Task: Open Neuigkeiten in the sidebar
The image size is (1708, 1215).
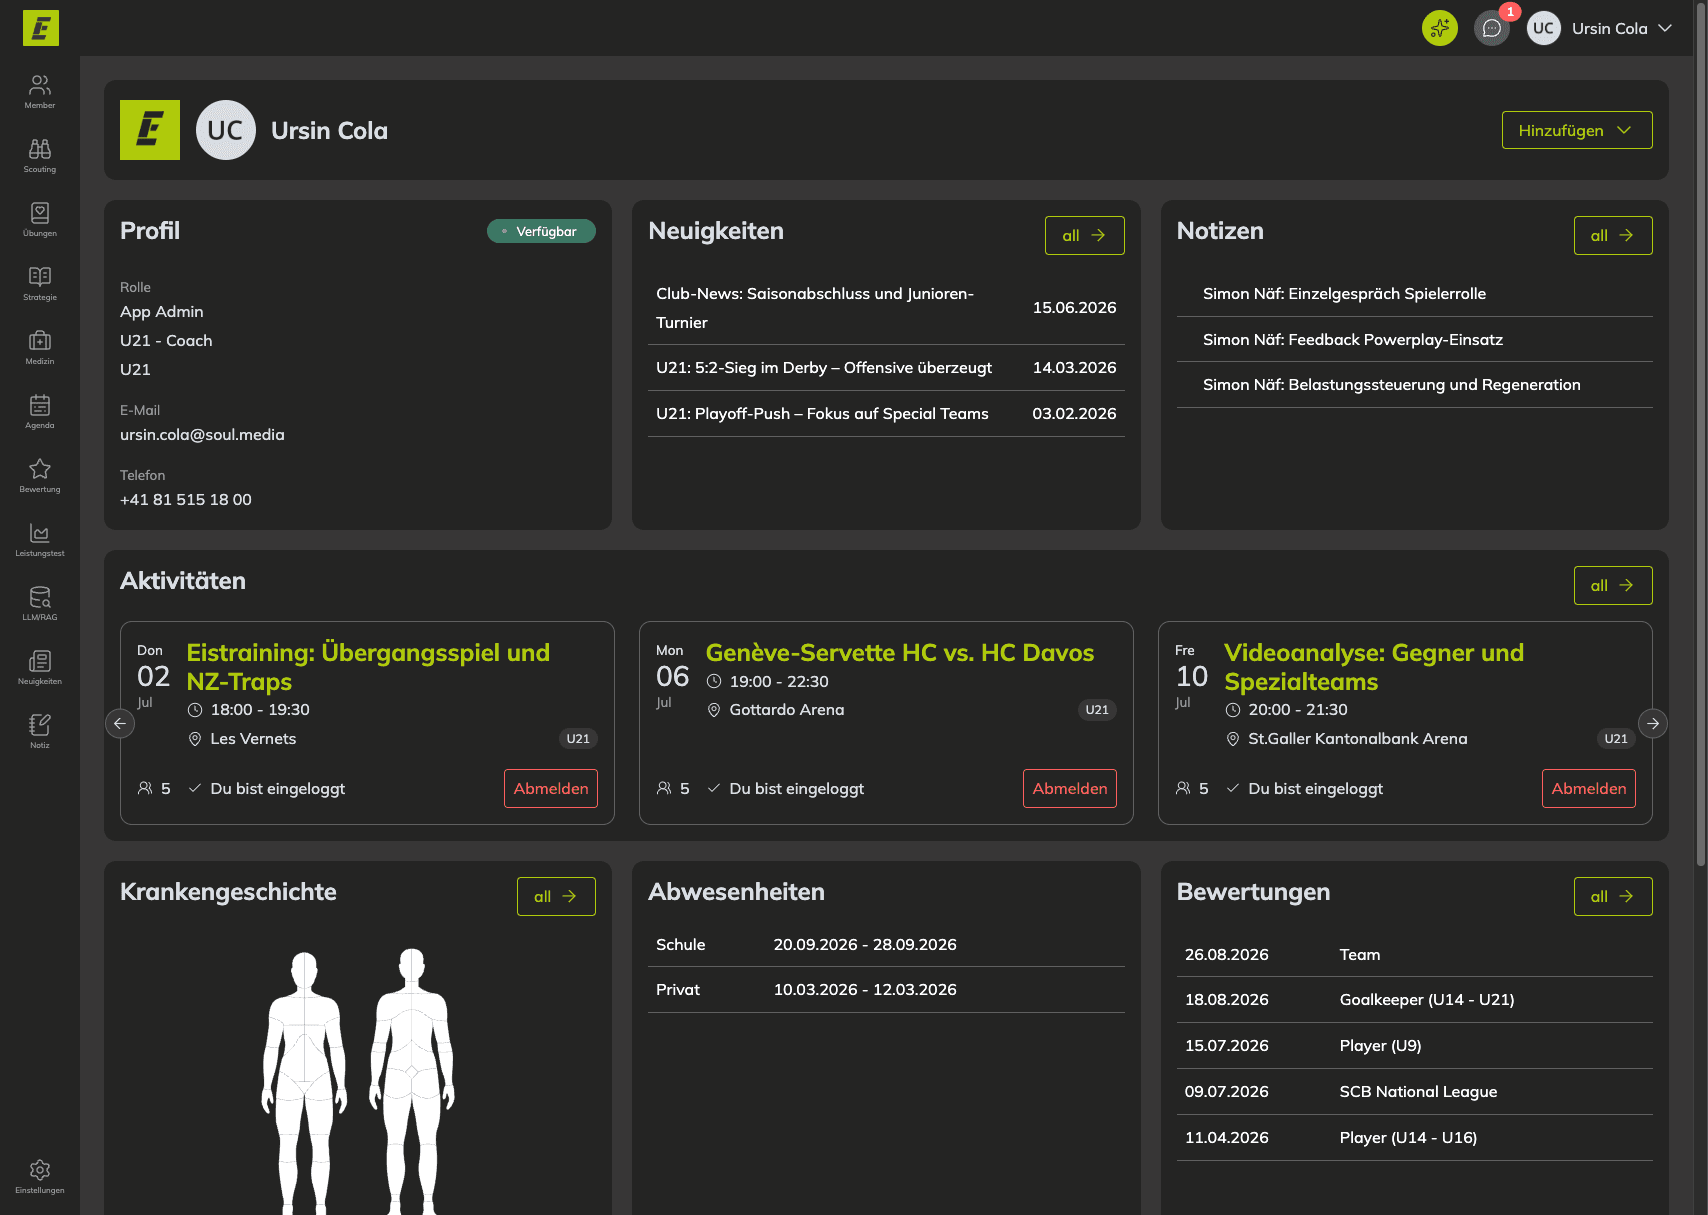Action: coord(40,667)
